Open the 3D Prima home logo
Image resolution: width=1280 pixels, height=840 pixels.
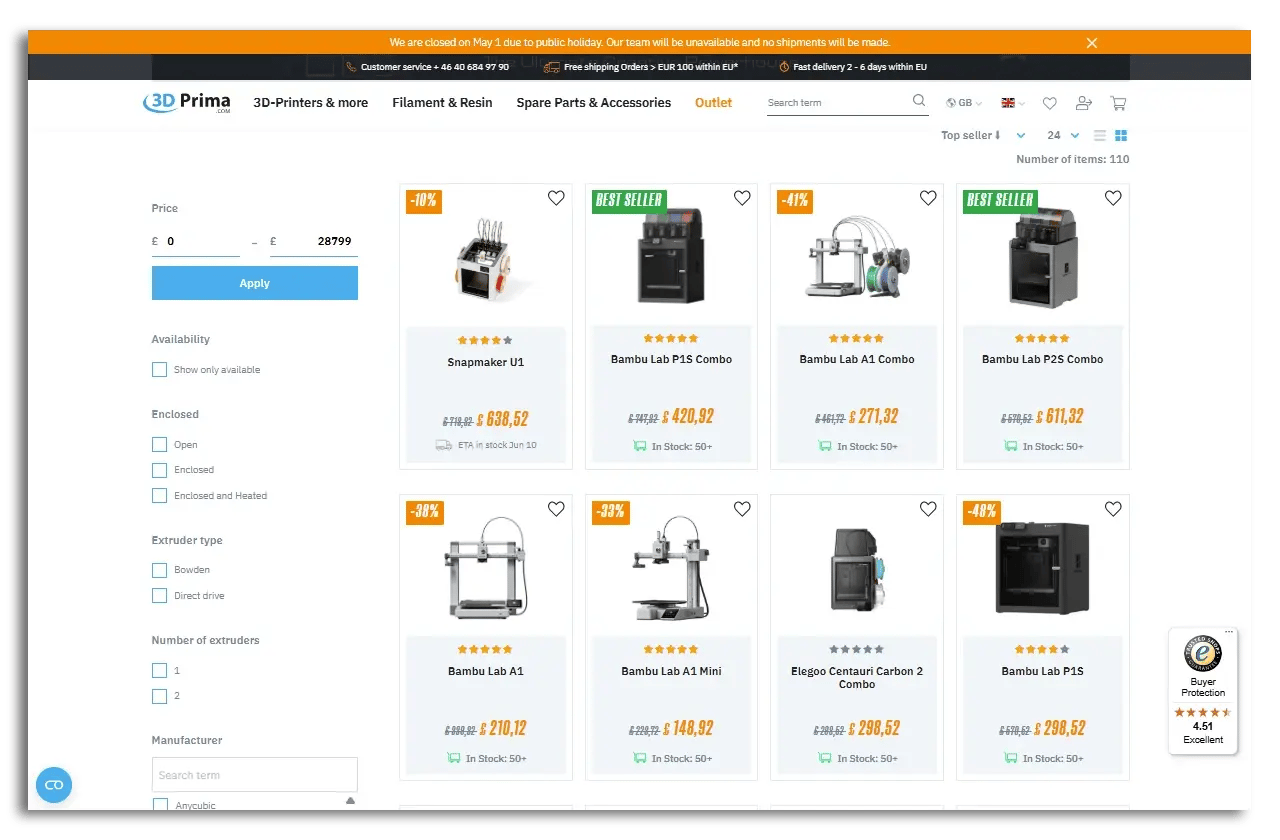click(187, 103)
